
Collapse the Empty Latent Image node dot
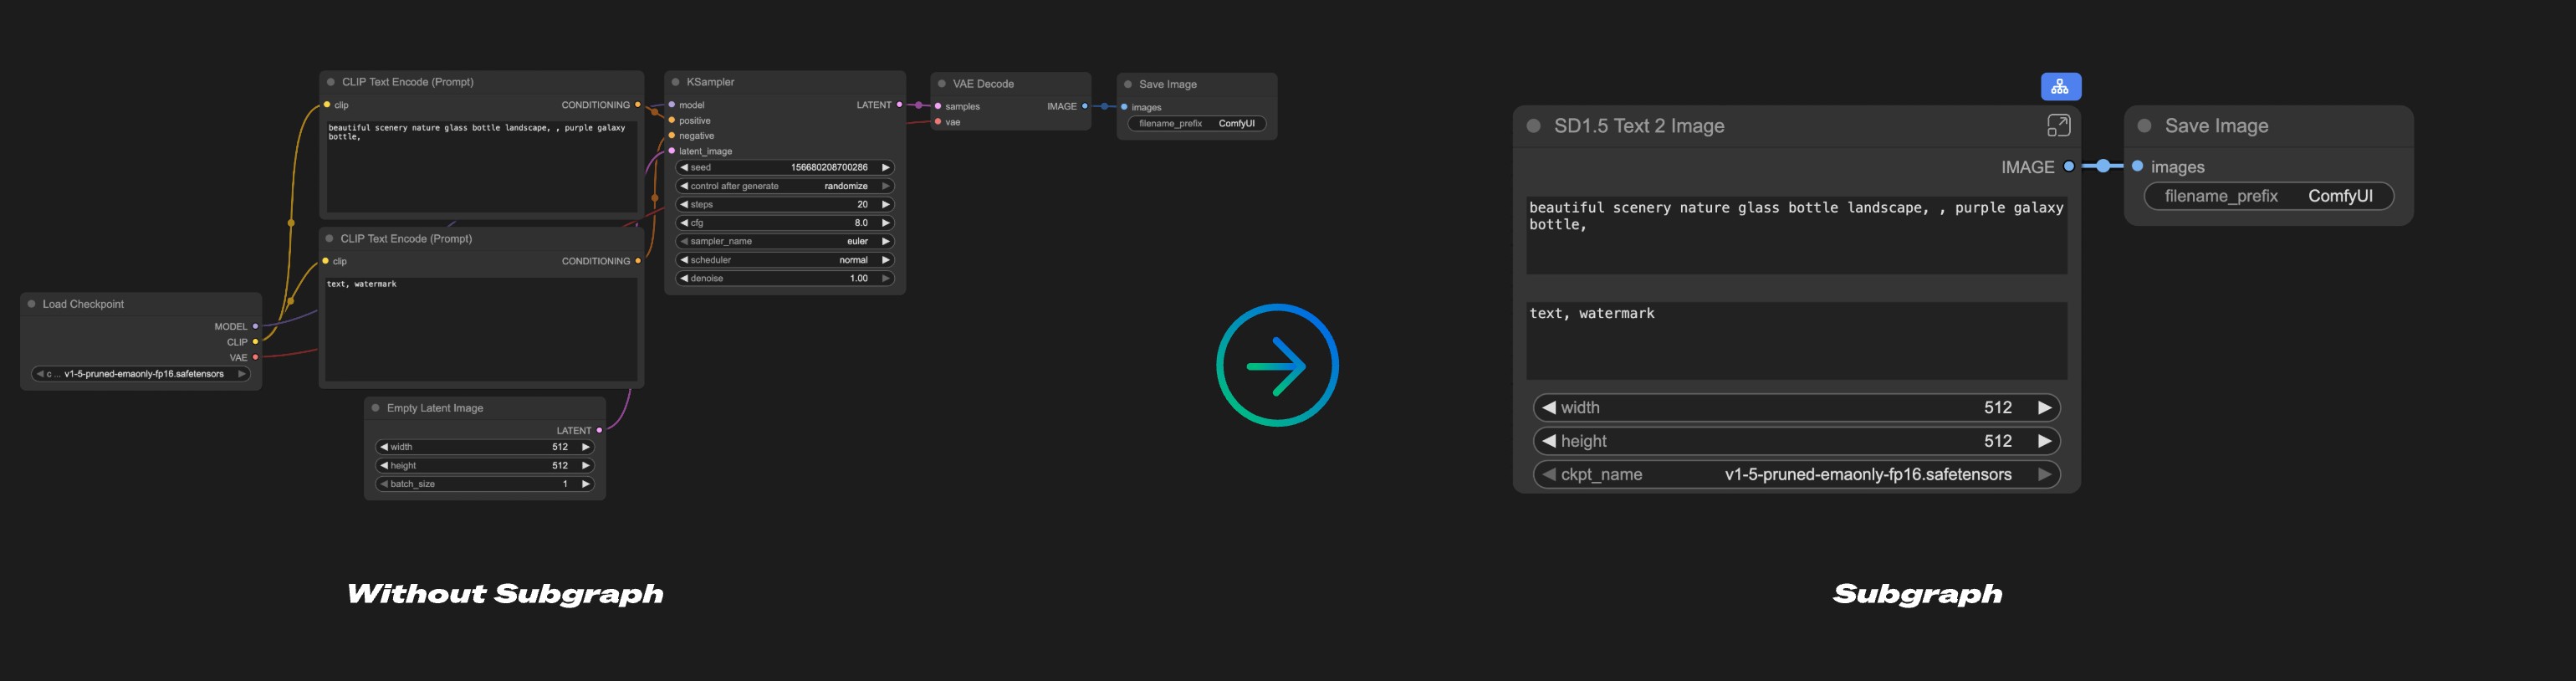click(x=376, y=408)
